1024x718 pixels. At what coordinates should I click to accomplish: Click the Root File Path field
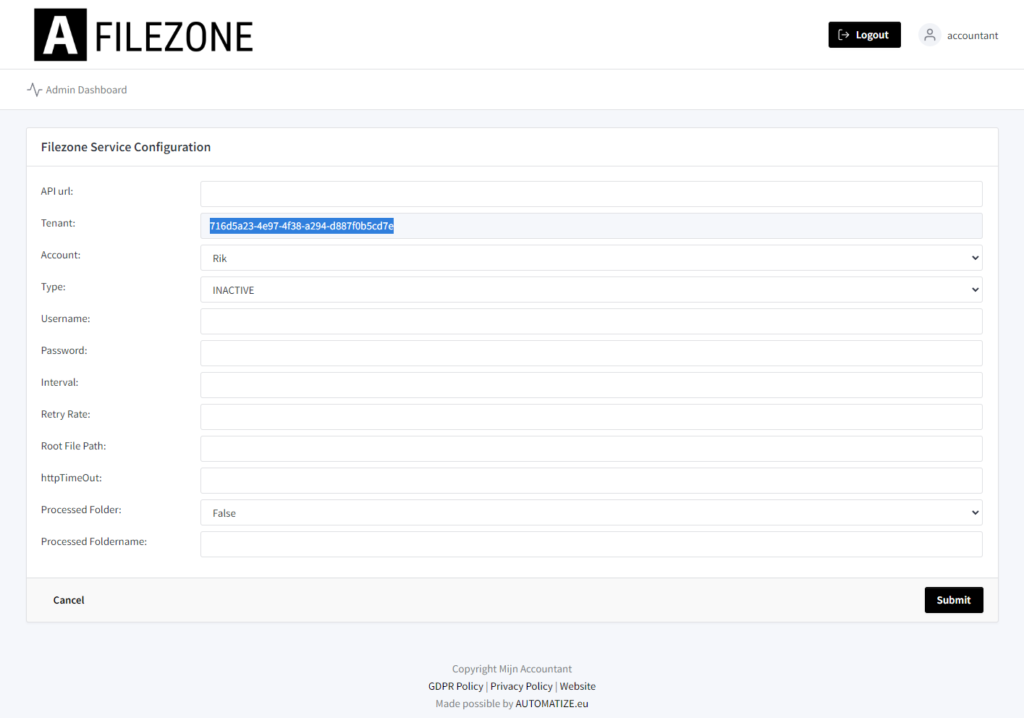tap(591, 449)
